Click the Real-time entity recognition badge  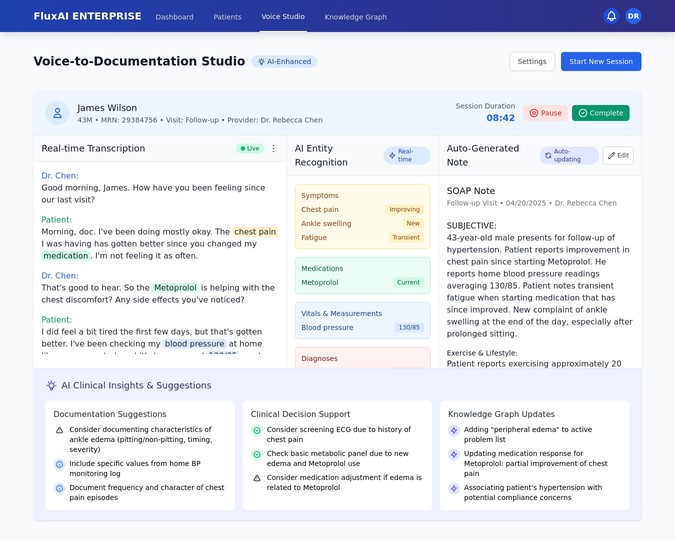coord(407,155)
